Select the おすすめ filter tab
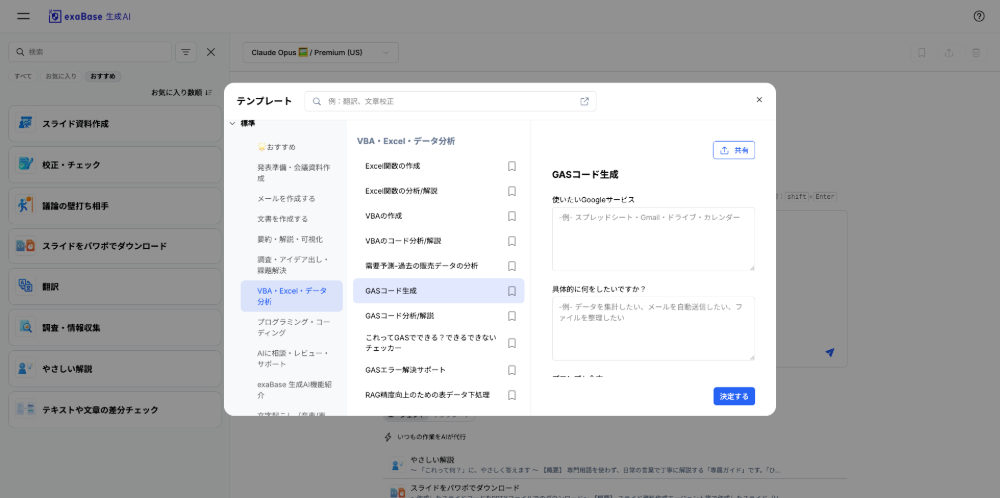The image size is (1000, 498). pyautogui.click(x=103, y=76)
